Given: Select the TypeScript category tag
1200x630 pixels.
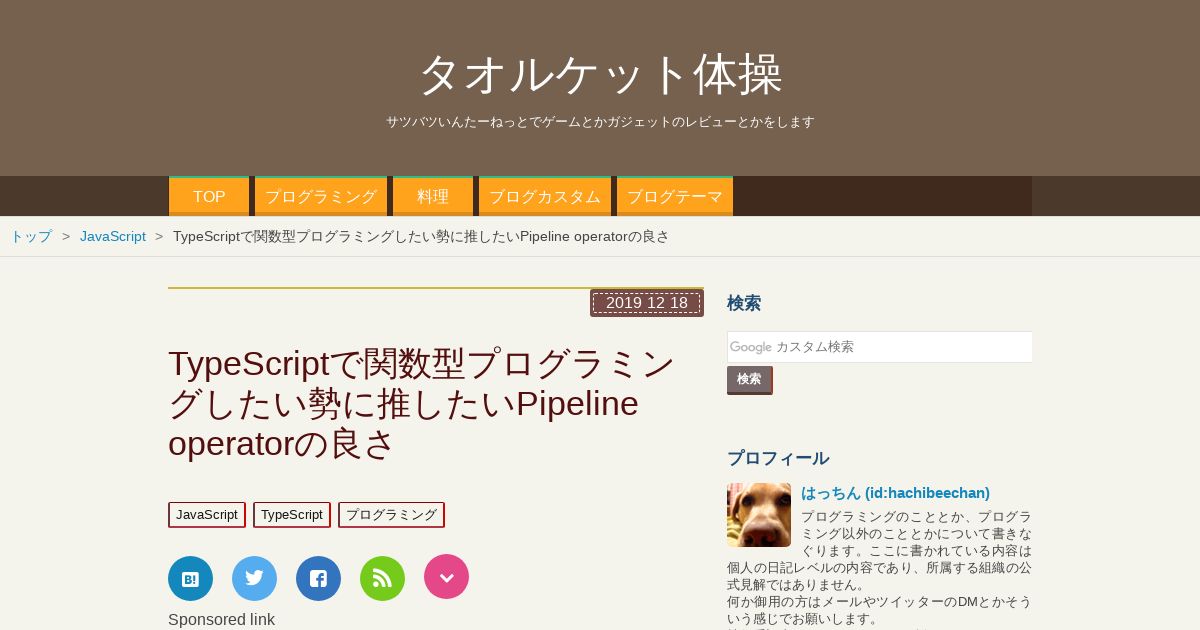Looking at the screenshot, I should (292, 515).
